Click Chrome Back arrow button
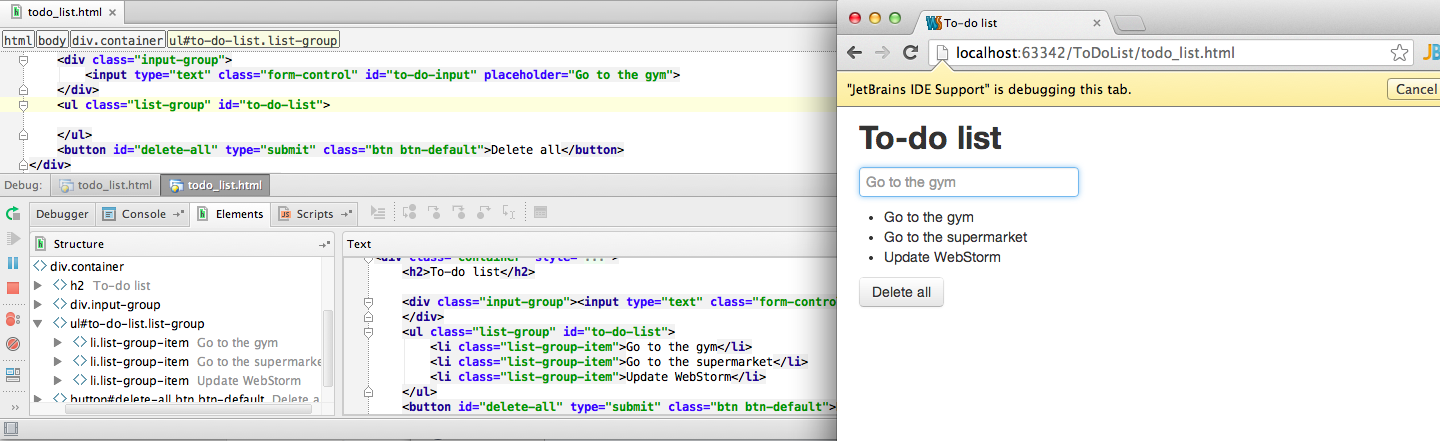 click(855, 53)
